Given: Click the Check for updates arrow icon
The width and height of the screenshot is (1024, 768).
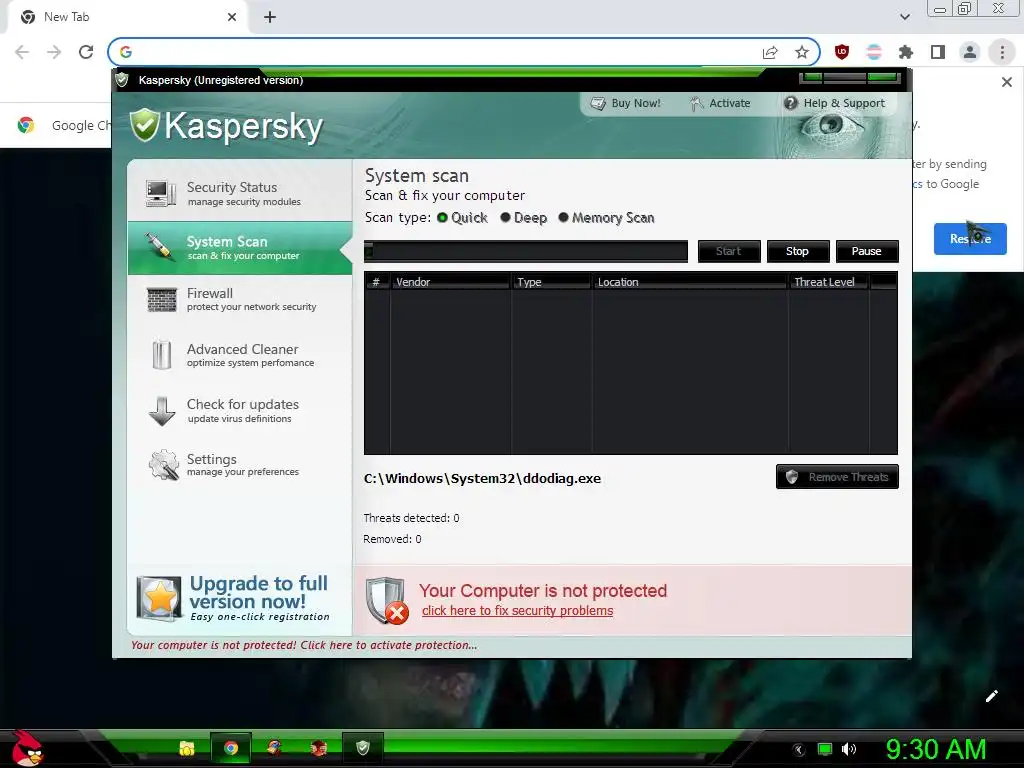Looking at the screenshot, I should pos(162,411).
